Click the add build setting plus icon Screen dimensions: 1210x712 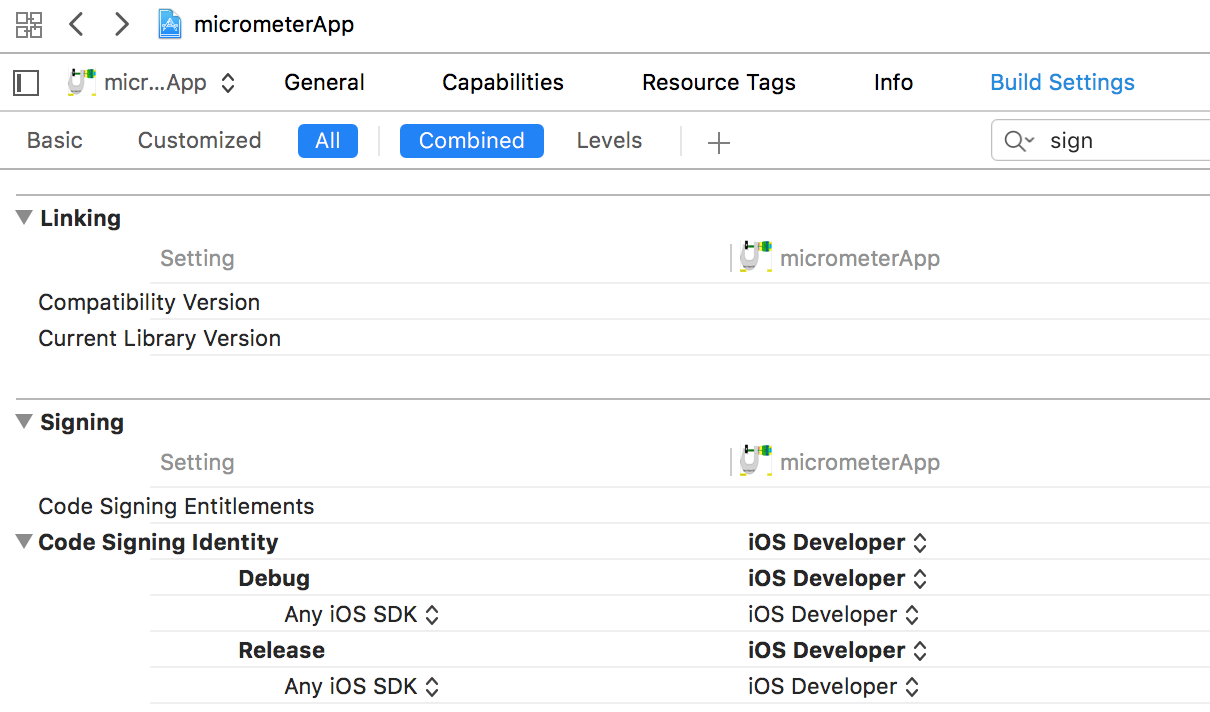[718, 142]
